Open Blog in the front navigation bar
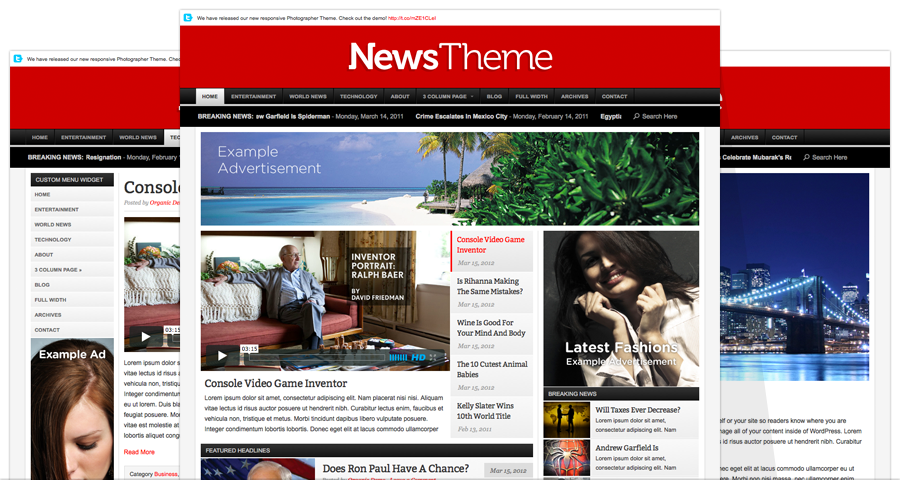This screenshot has height=480, width=900. [494, 96]
